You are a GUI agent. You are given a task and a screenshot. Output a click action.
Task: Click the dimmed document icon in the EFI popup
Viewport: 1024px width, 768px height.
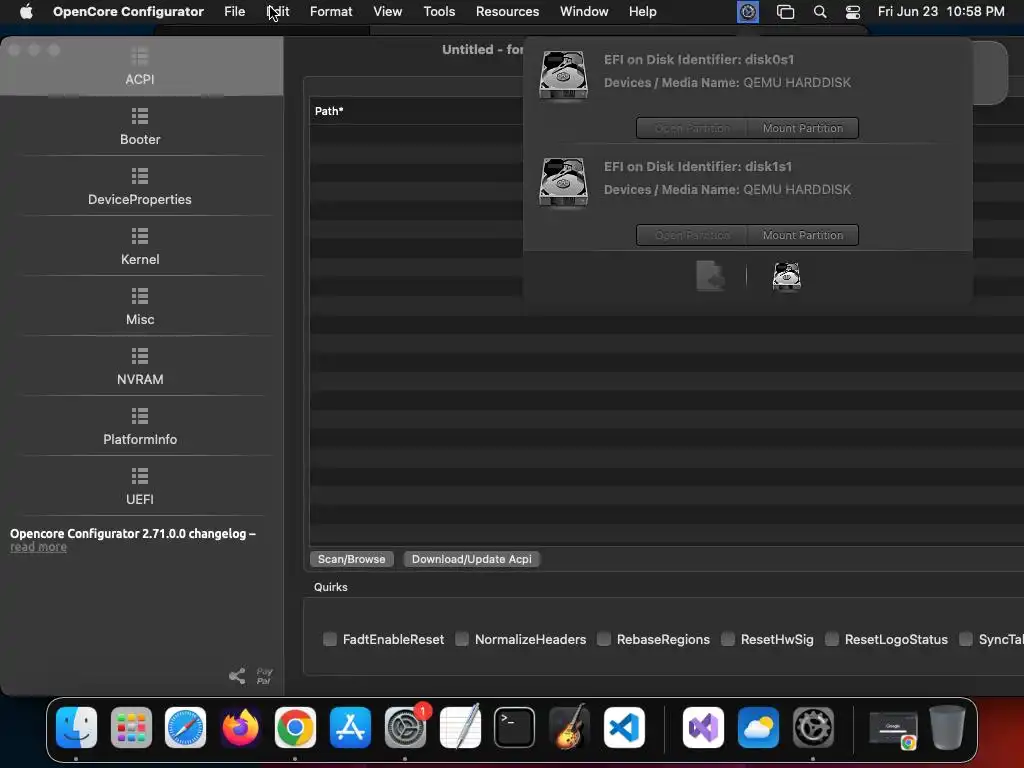pyautogui.click(x=710, y=276)
